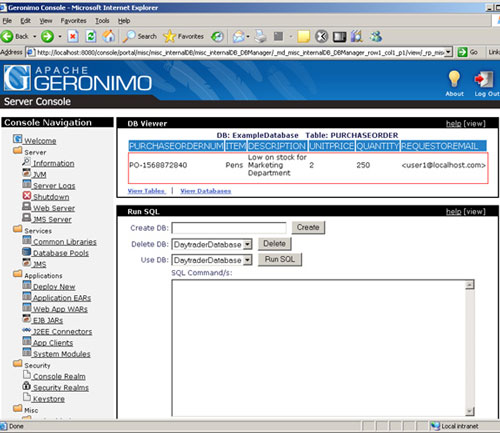Open the Run SQL help link
Screen dimensions: 500x433
(x=453, y=212)
